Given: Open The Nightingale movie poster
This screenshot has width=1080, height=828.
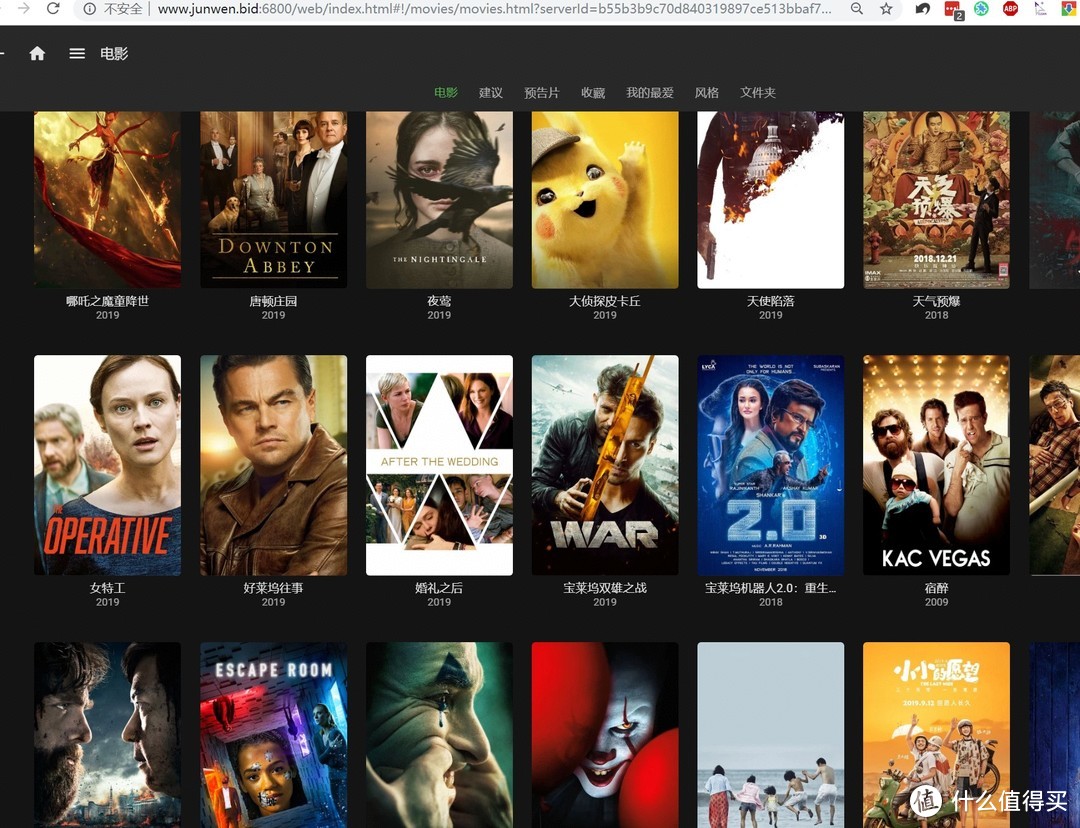Looking at the screenshot, I should tap(439, 200).
